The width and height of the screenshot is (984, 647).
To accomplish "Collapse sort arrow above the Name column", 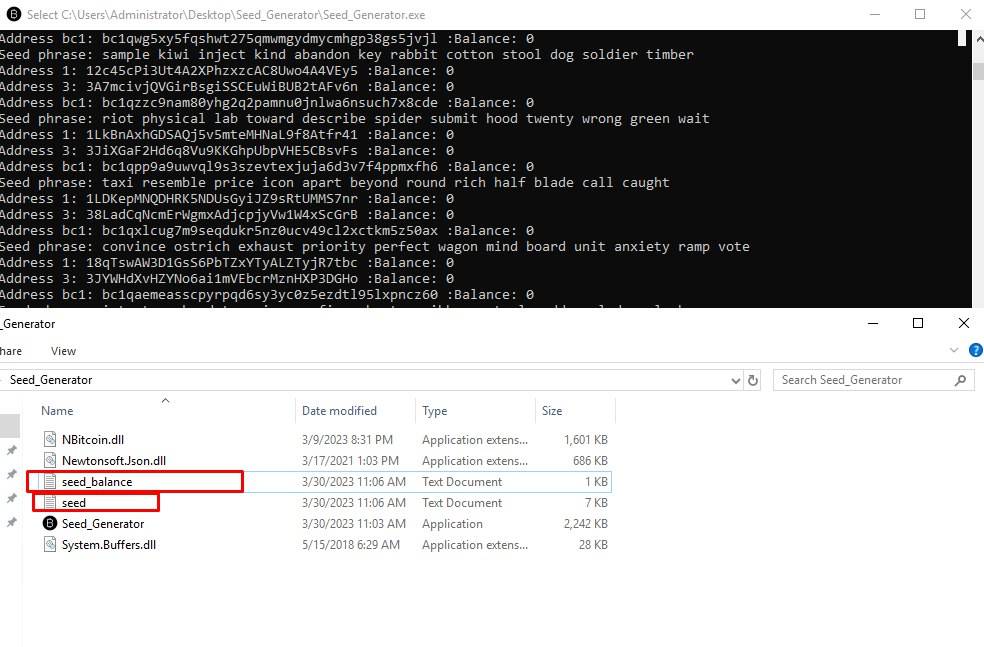I will pos(166,400).
